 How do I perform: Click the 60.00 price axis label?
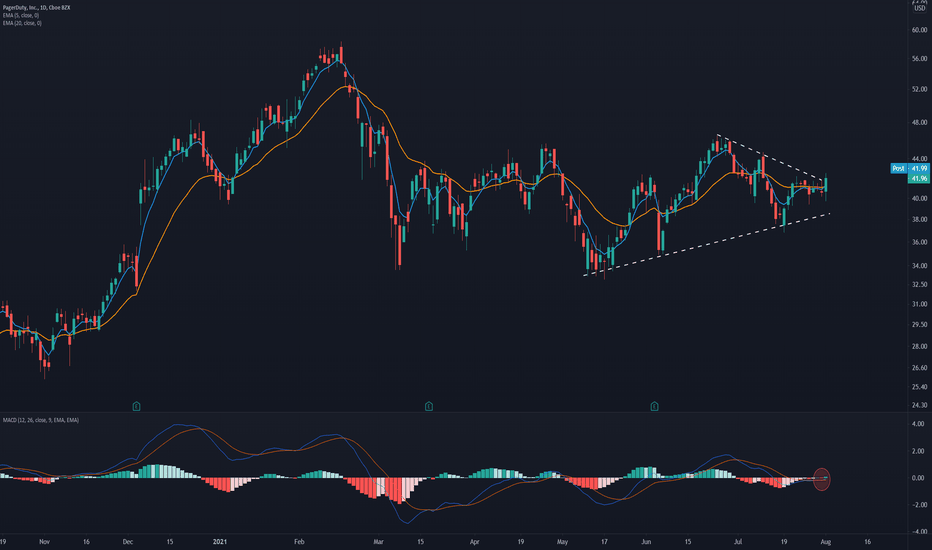pyautogui.click(x=919, y=30)
